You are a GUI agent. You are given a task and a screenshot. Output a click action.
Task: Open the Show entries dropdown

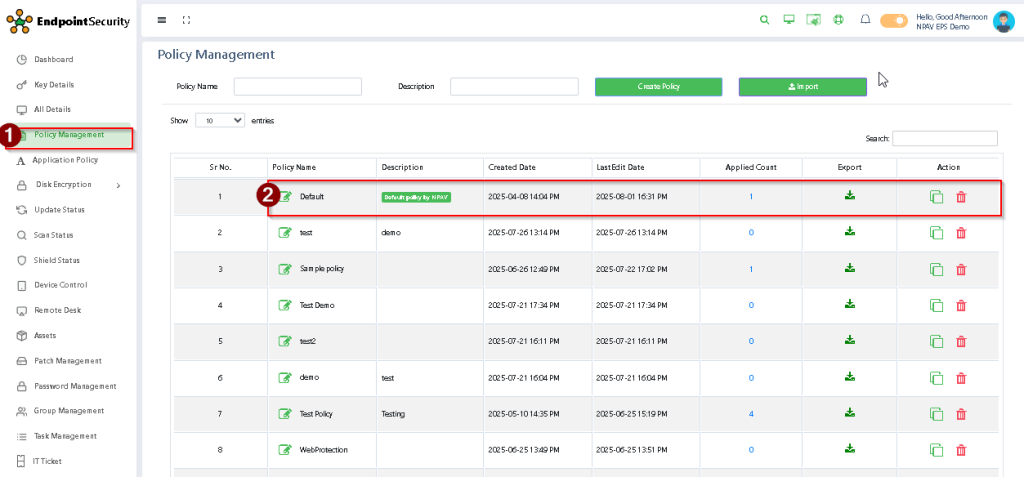click(219, 120)
